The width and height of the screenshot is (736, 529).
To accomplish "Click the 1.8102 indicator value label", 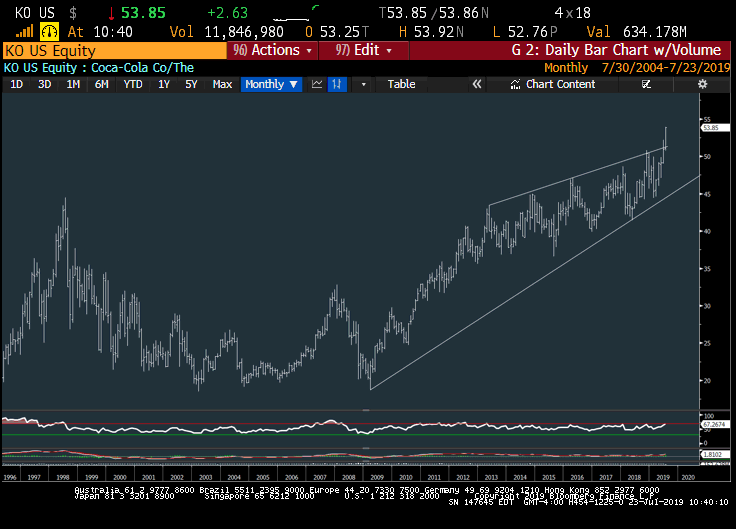I will pyautogui.click(x=714, y=454).
